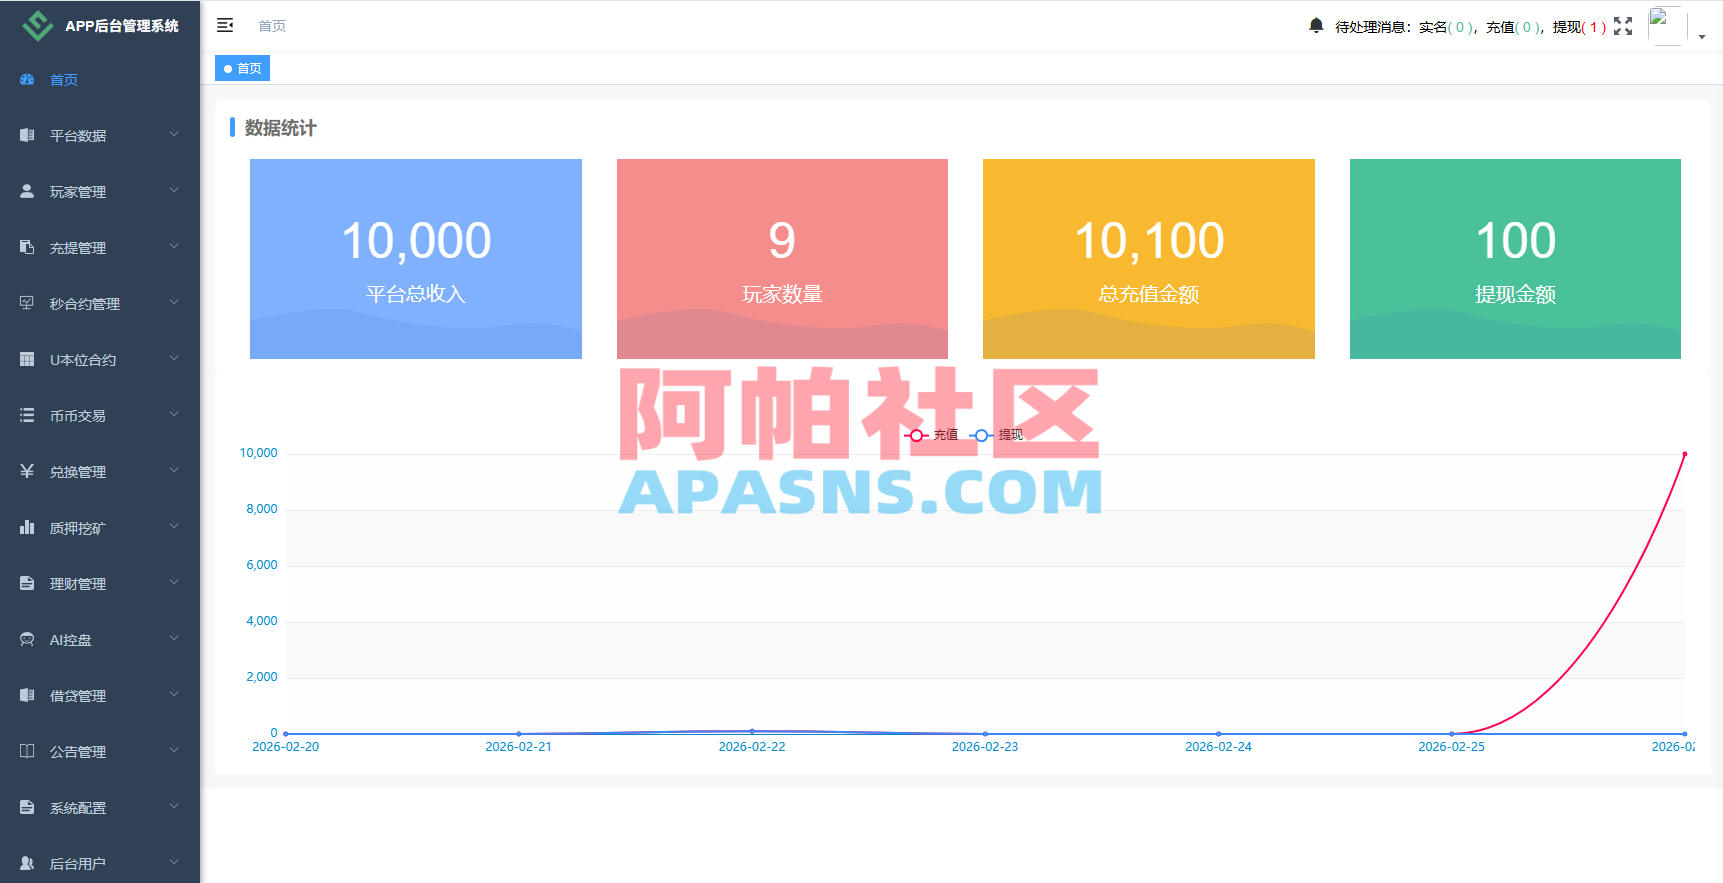Expand the 平台数据 menu chevron
Viewport: 1723px width, 883px height.
coord(174,134)
